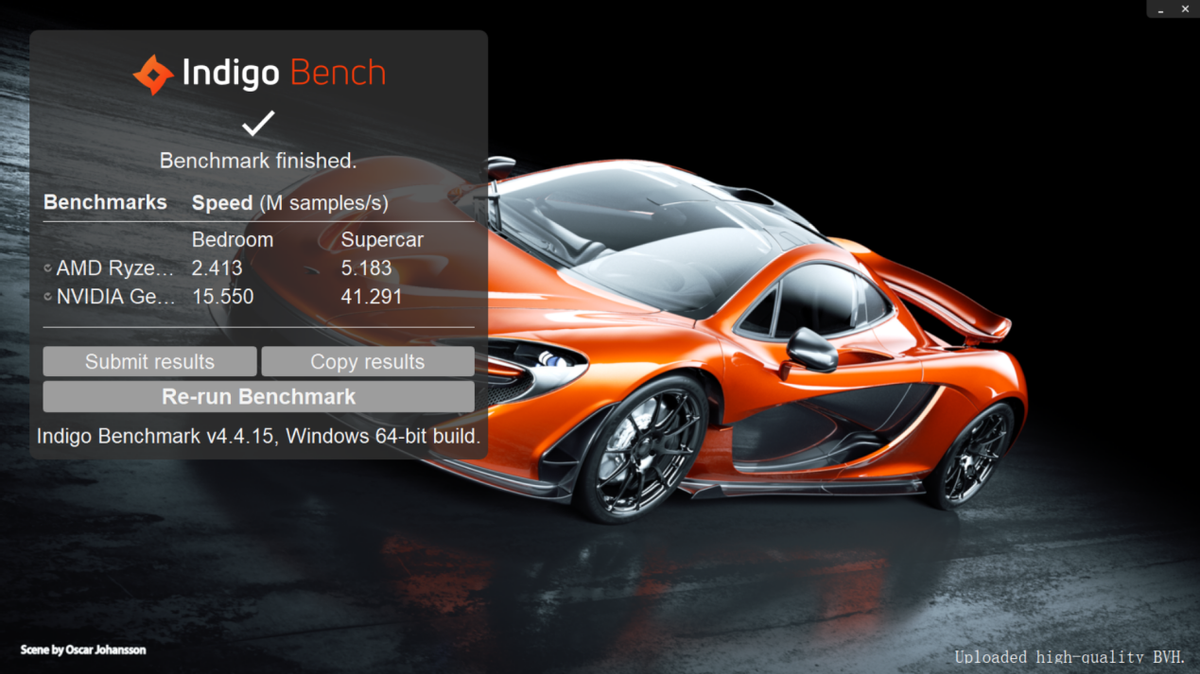Click the 'Indigo Bench' title text
The height and width of the screenshot is (674, 1200).
point(283,73)
